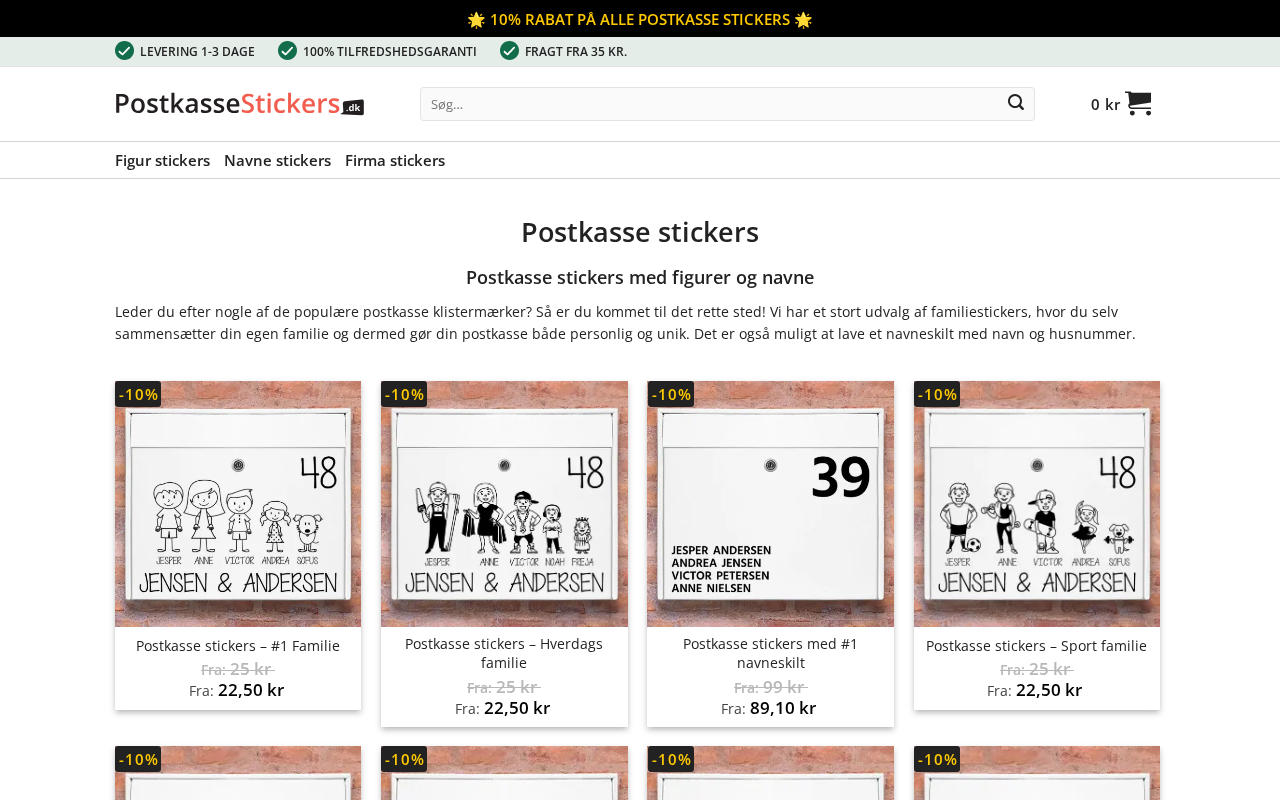Open the Navne stickers menu

click(277, 160)
